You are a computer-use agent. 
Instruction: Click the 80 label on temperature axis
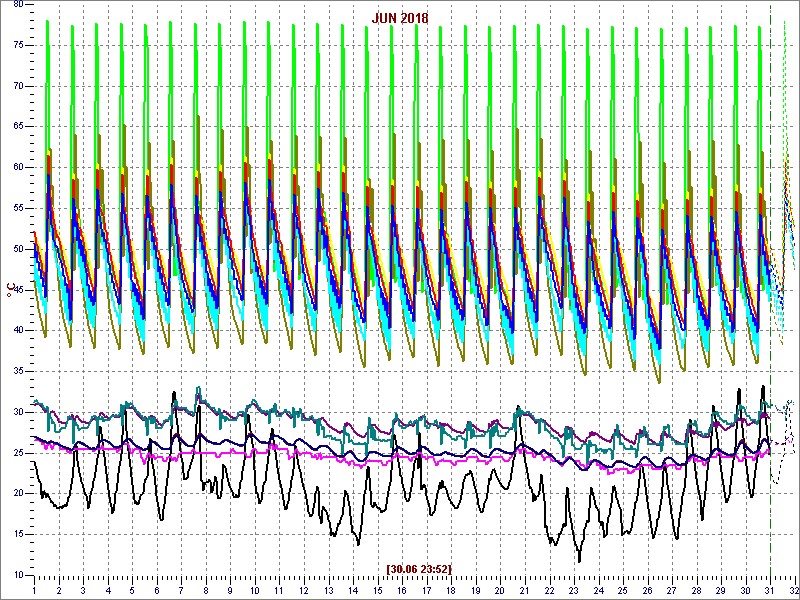coord(17,5)
